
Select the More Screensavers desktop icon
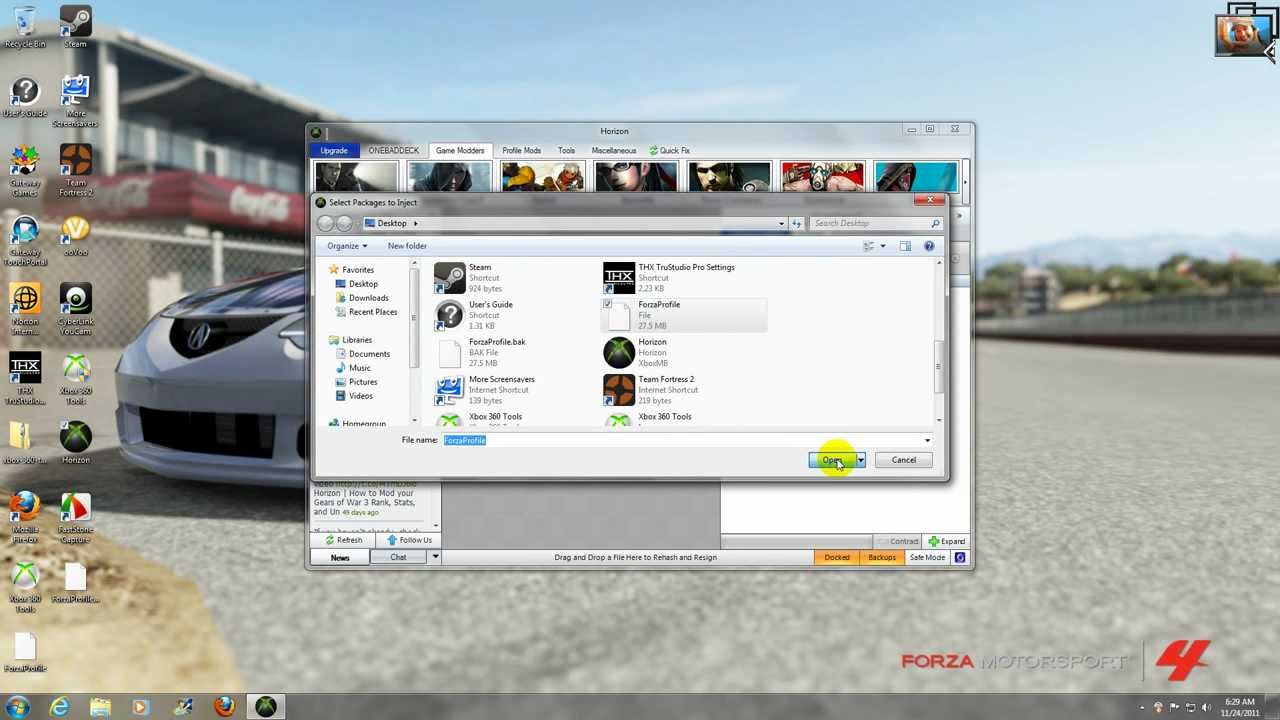[x=75, y=102]
